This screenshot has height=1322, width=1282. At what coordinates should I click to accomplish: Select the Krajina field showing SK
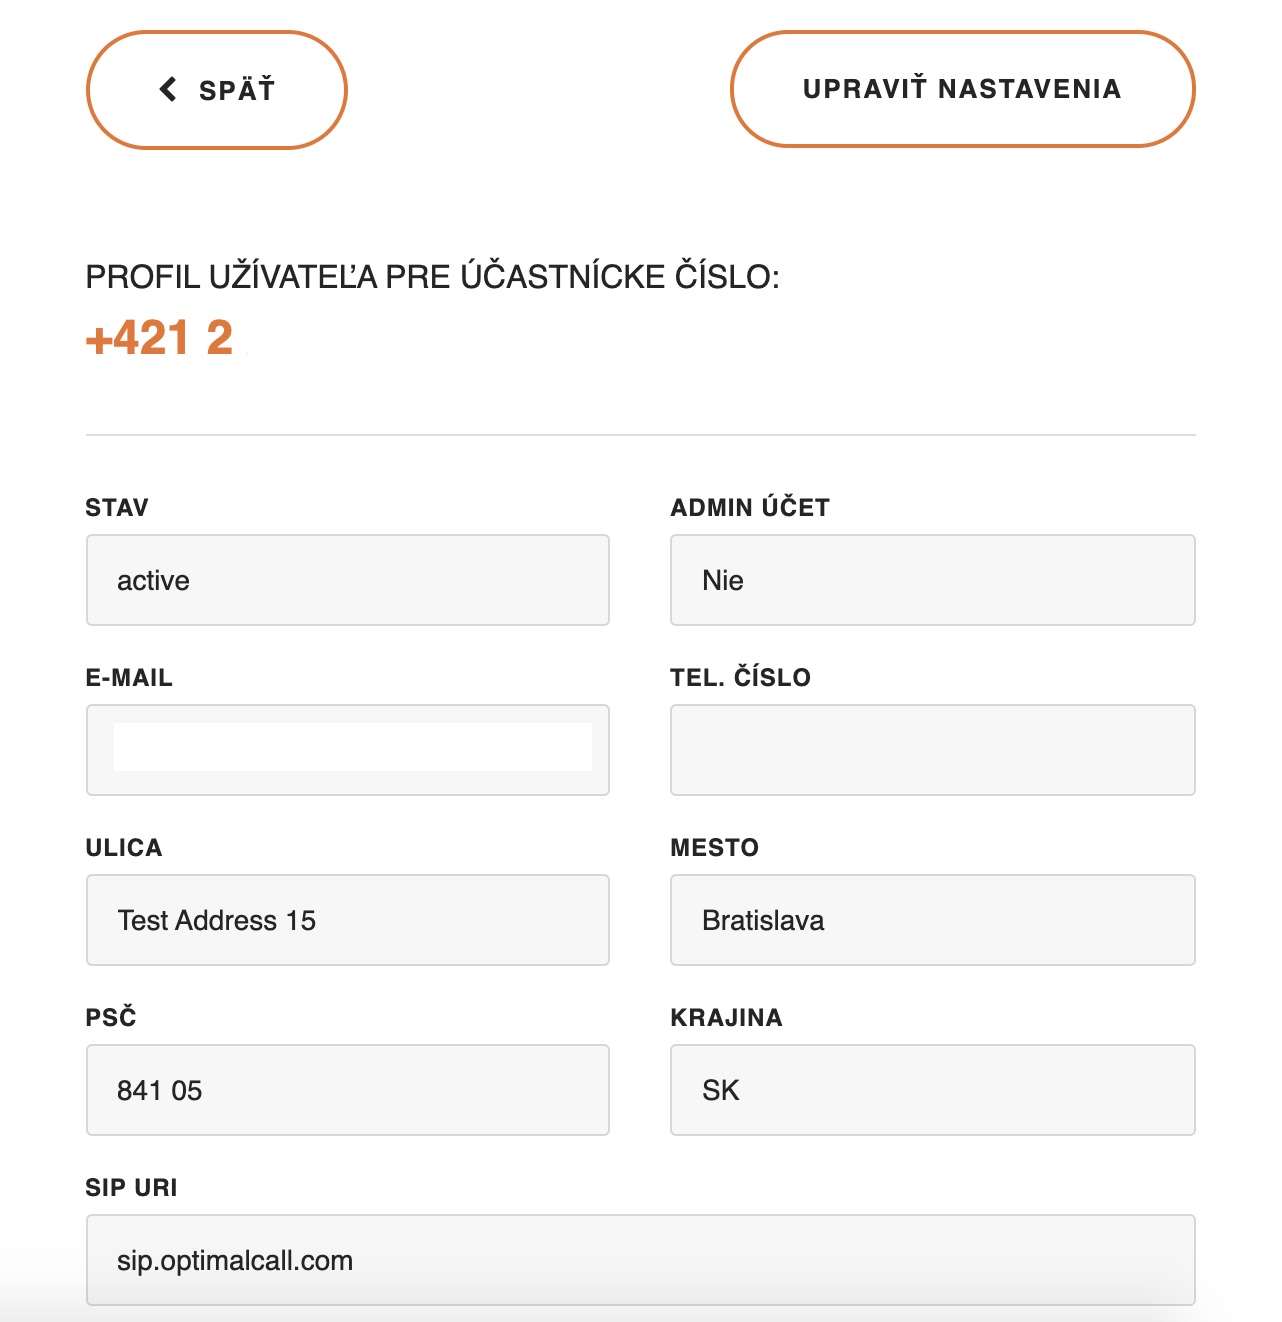coord(932,1090)
